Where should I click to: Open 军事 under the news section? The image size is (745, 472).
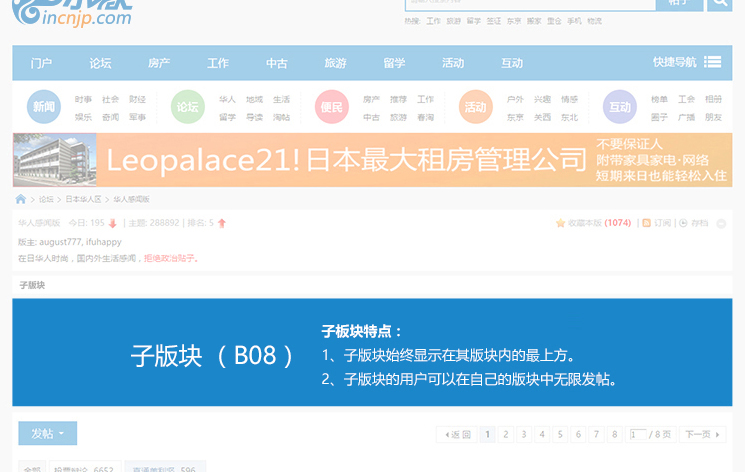[137, 117]
